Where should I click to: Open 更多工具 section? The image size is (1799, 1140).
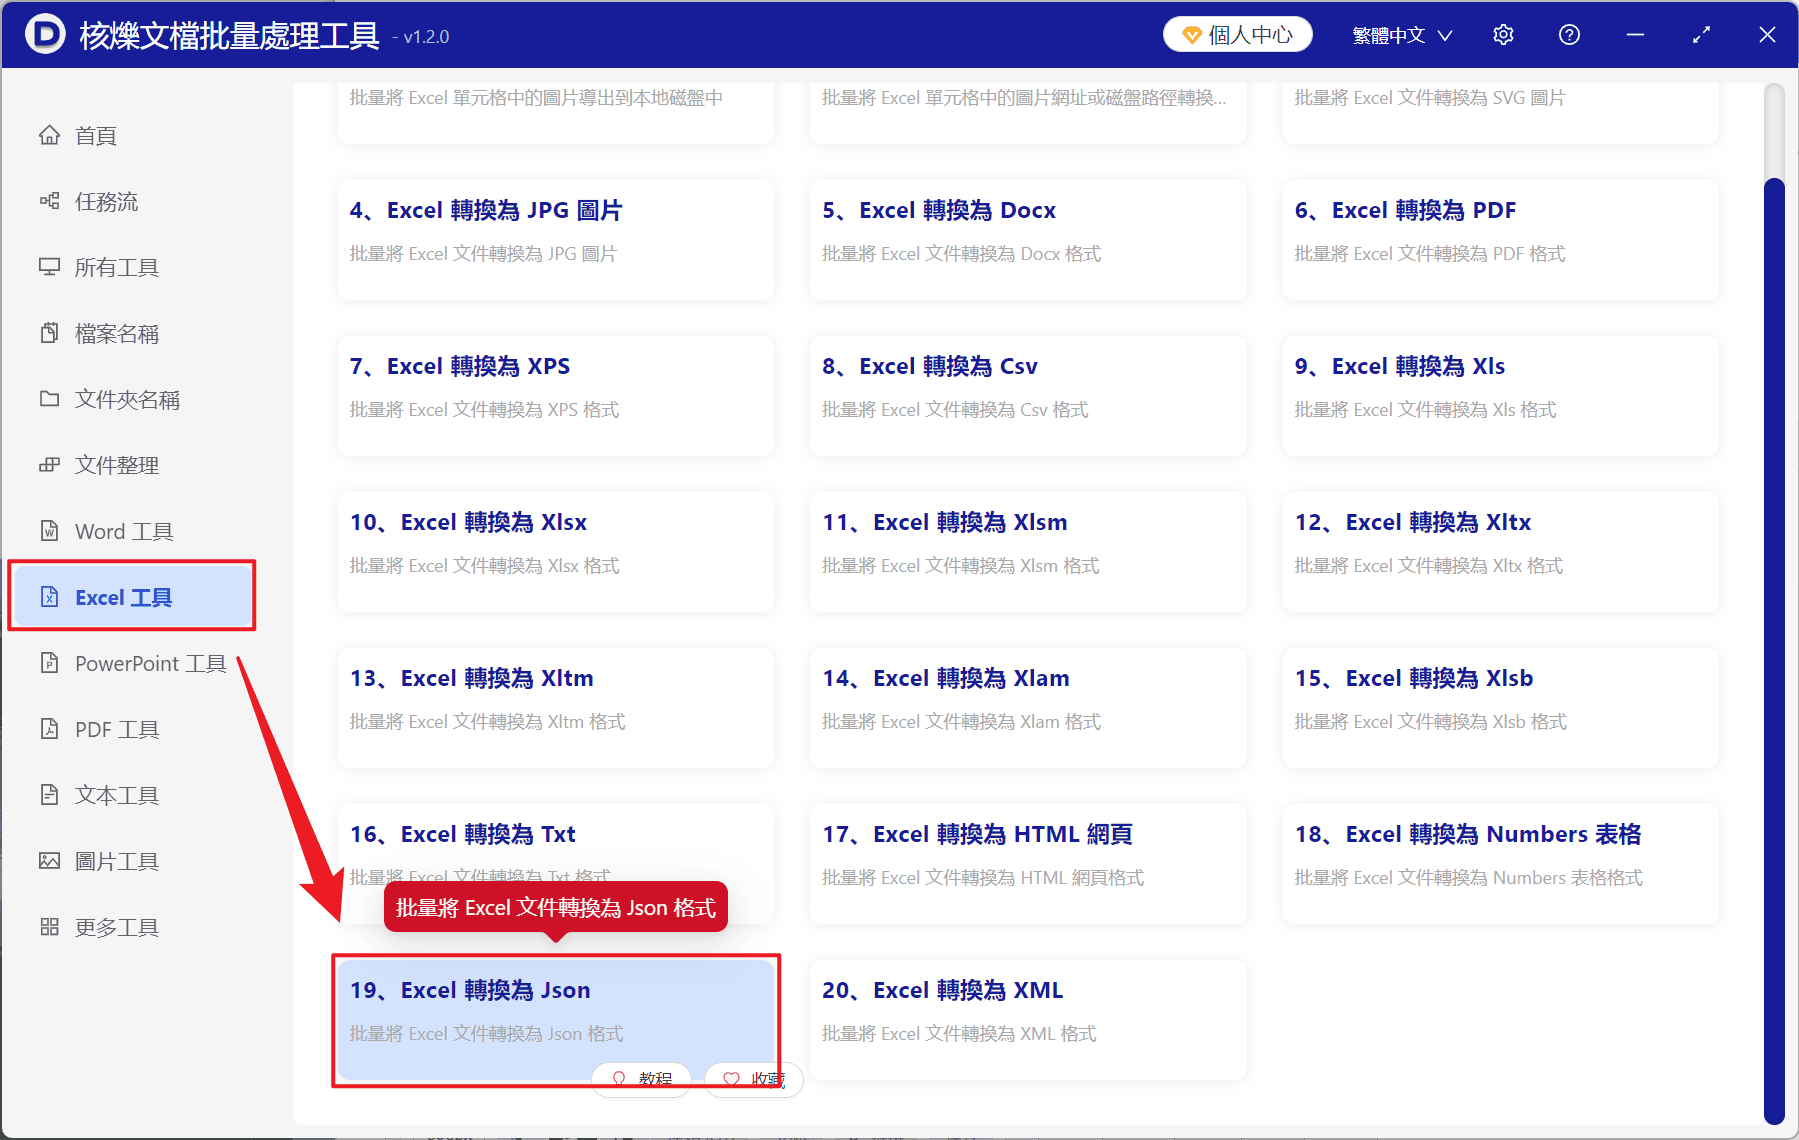point(131,927)
